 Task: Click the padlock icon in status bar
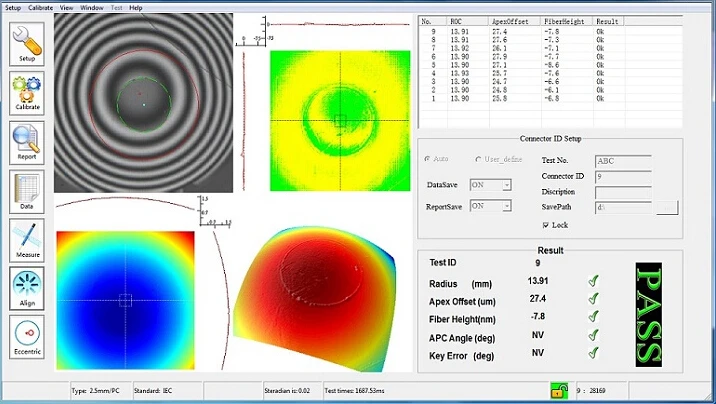(554, 390)
